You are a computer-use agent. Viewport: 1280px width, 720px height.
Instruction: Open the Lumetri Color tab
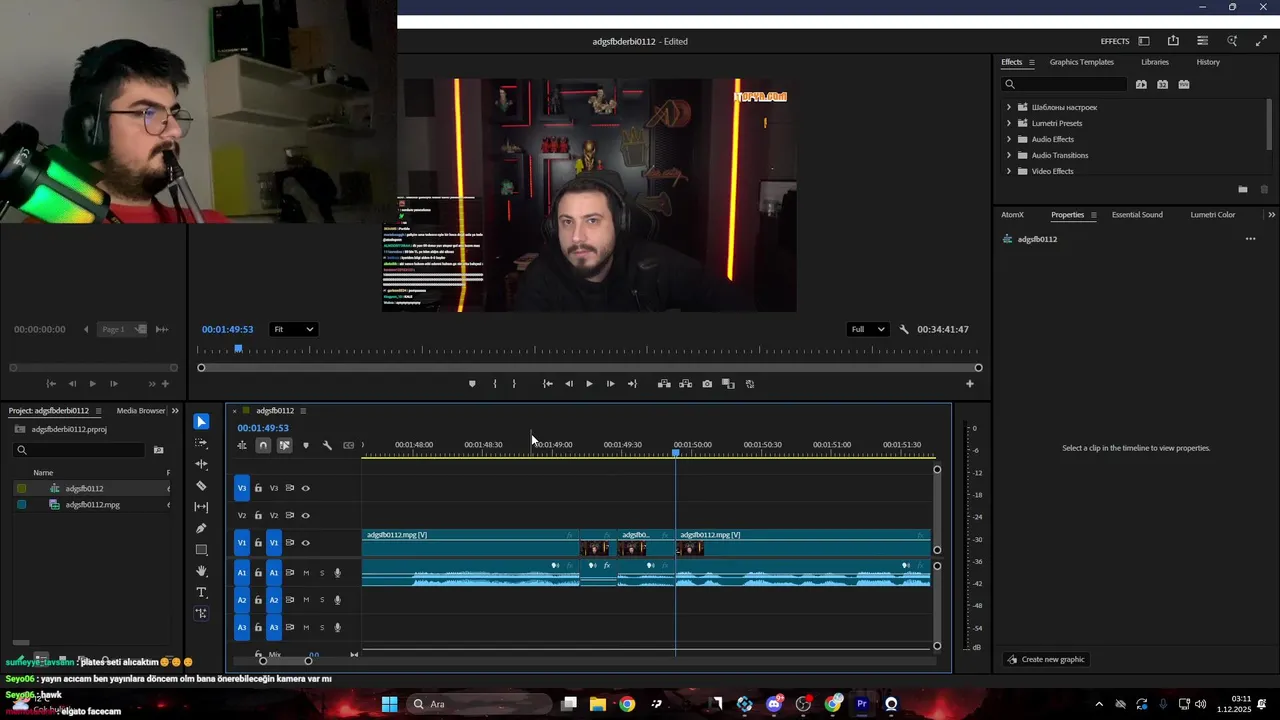(1212, 215)
